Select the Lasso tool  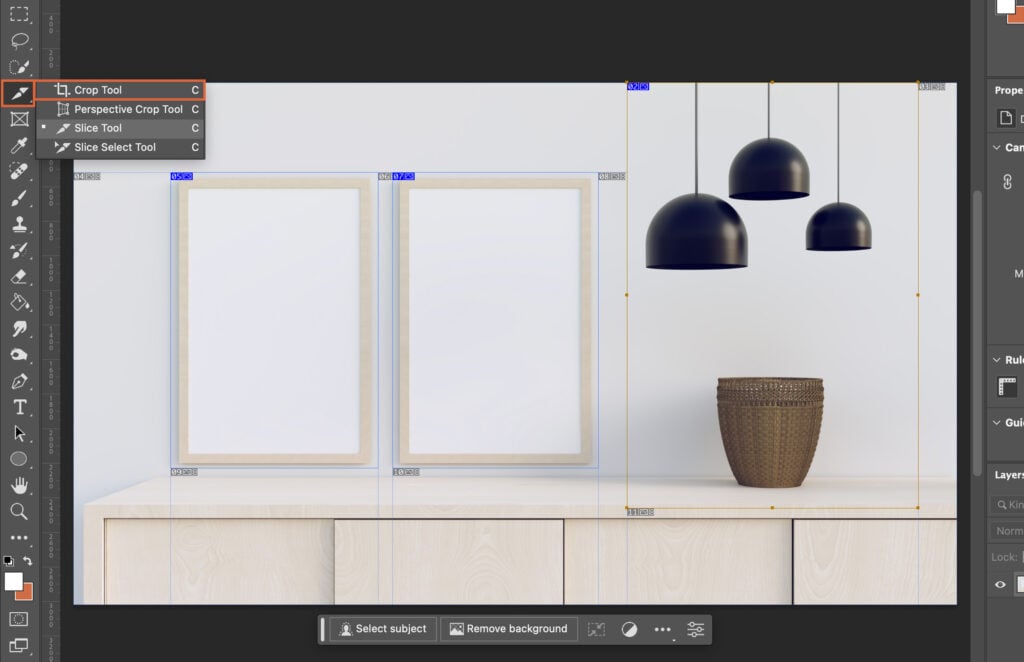click(18, 41)
